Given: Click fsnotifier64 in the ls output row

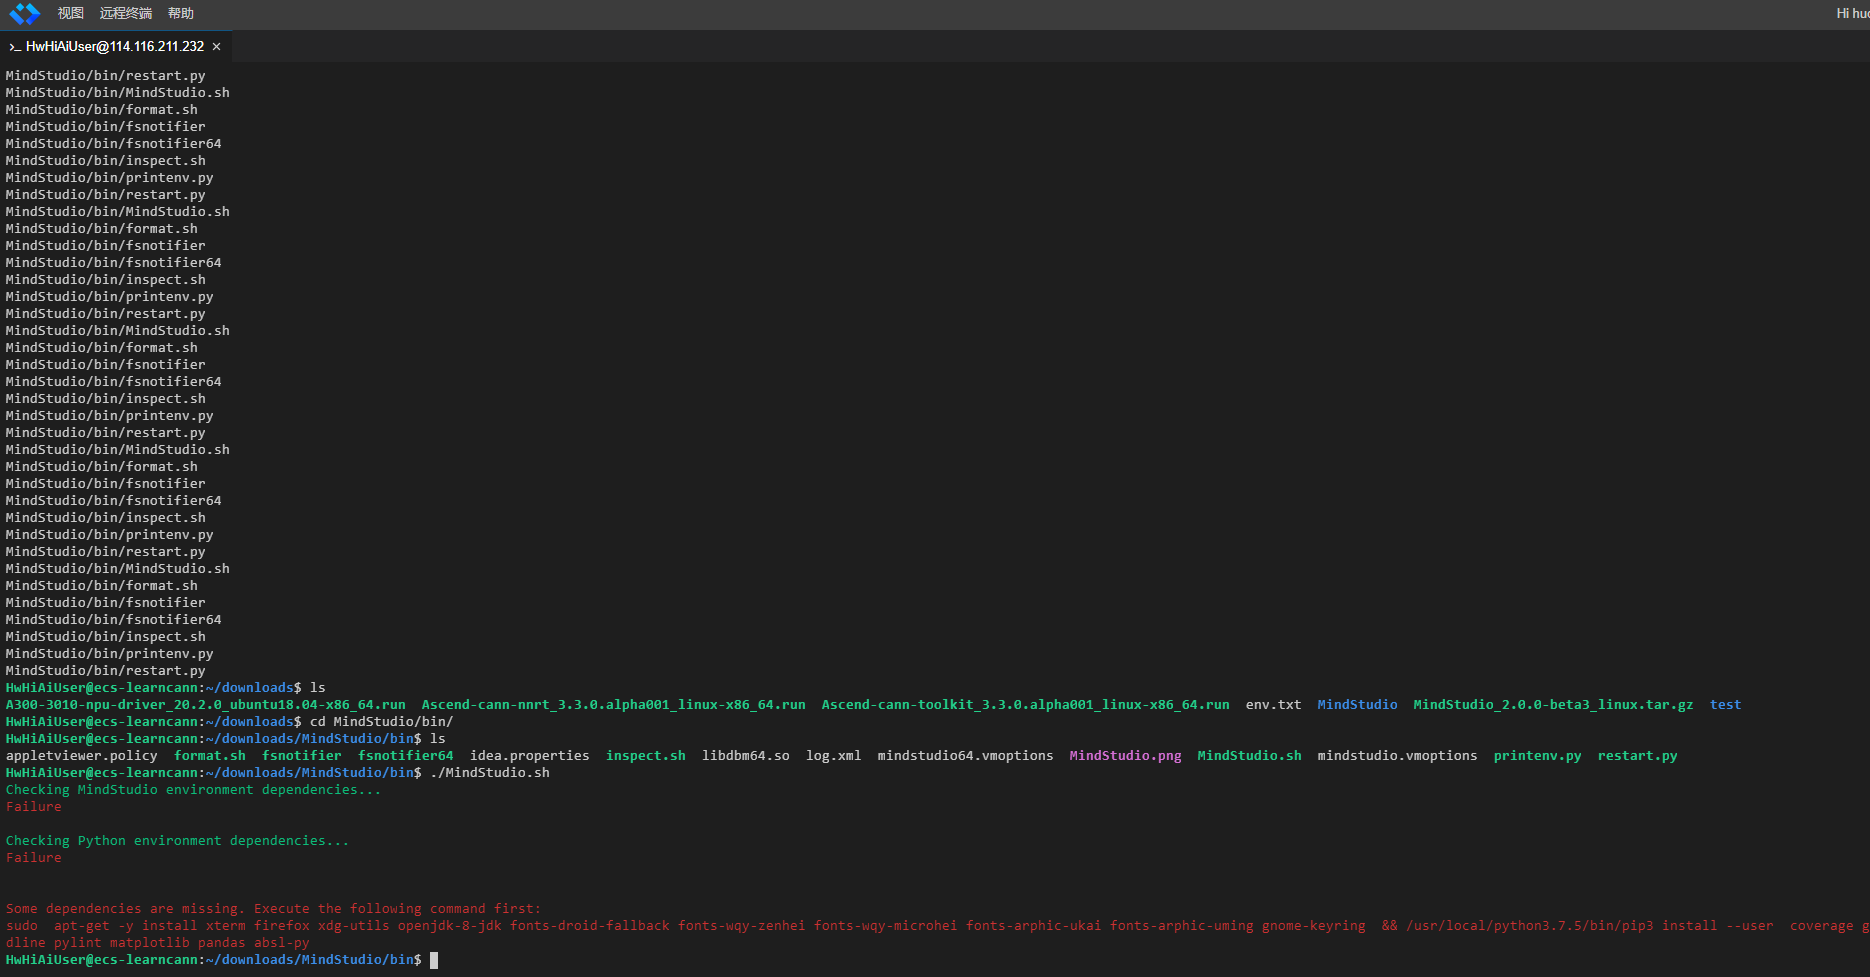Looking at the screenshot, I should [406, 756].
